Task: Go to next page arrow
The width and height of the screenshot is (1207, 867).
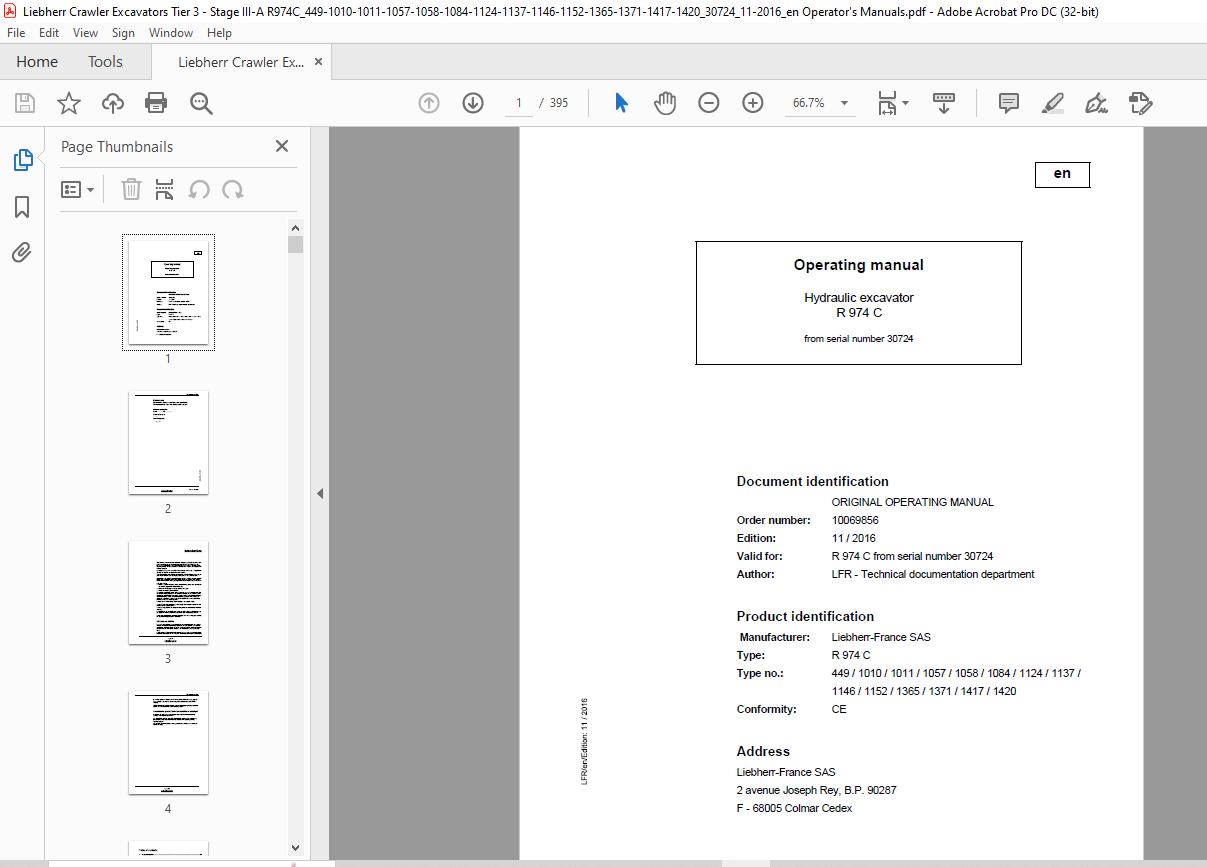Action: click(x=473, y=103)
